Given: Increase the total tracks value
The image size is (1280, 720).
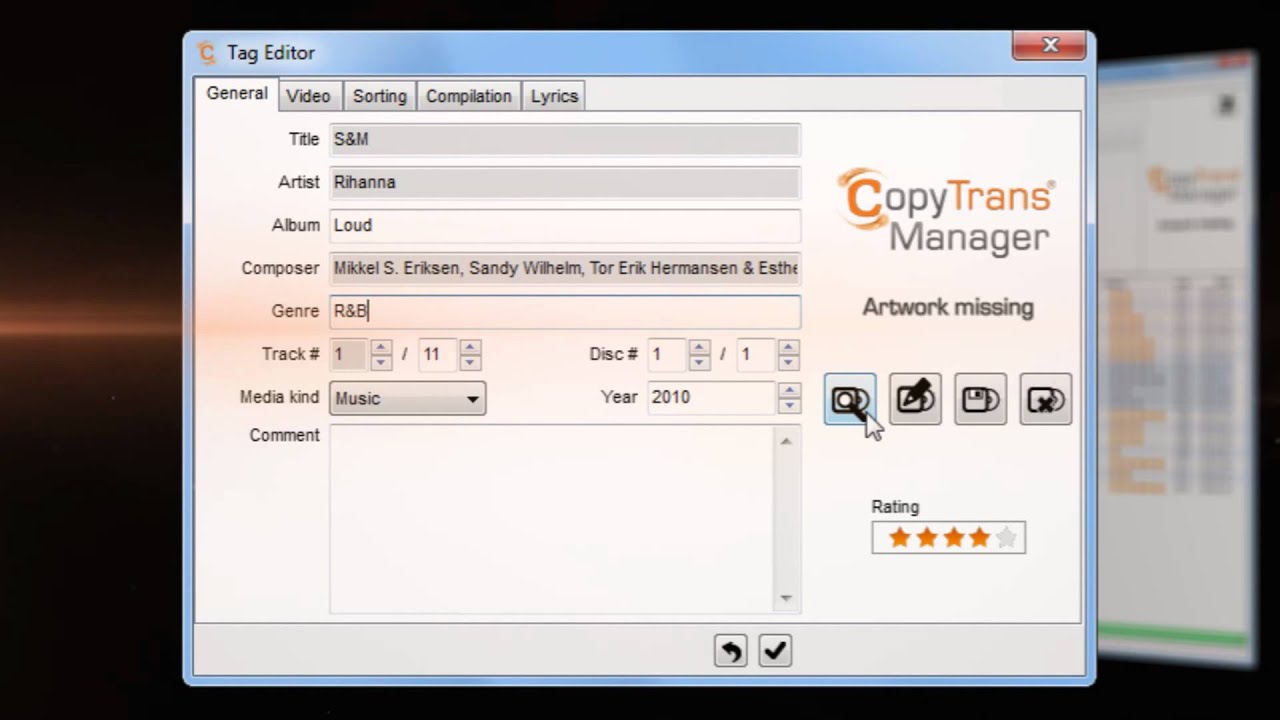Looking at the screenshot, I should click(x=470, y=347).
